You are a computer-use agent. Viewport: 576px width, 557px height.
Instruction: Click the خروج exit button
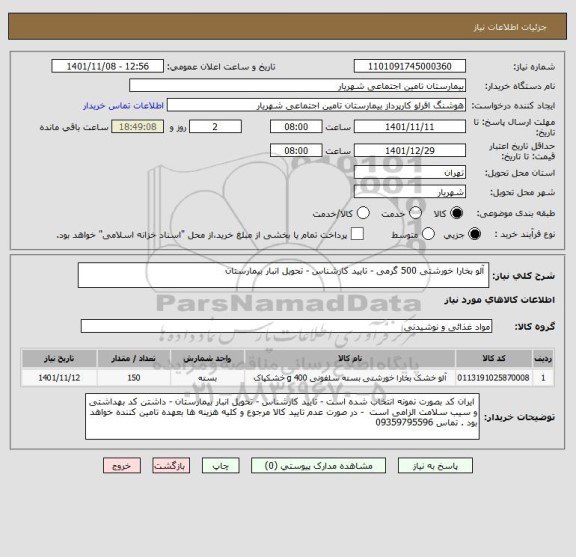[122, 466]
